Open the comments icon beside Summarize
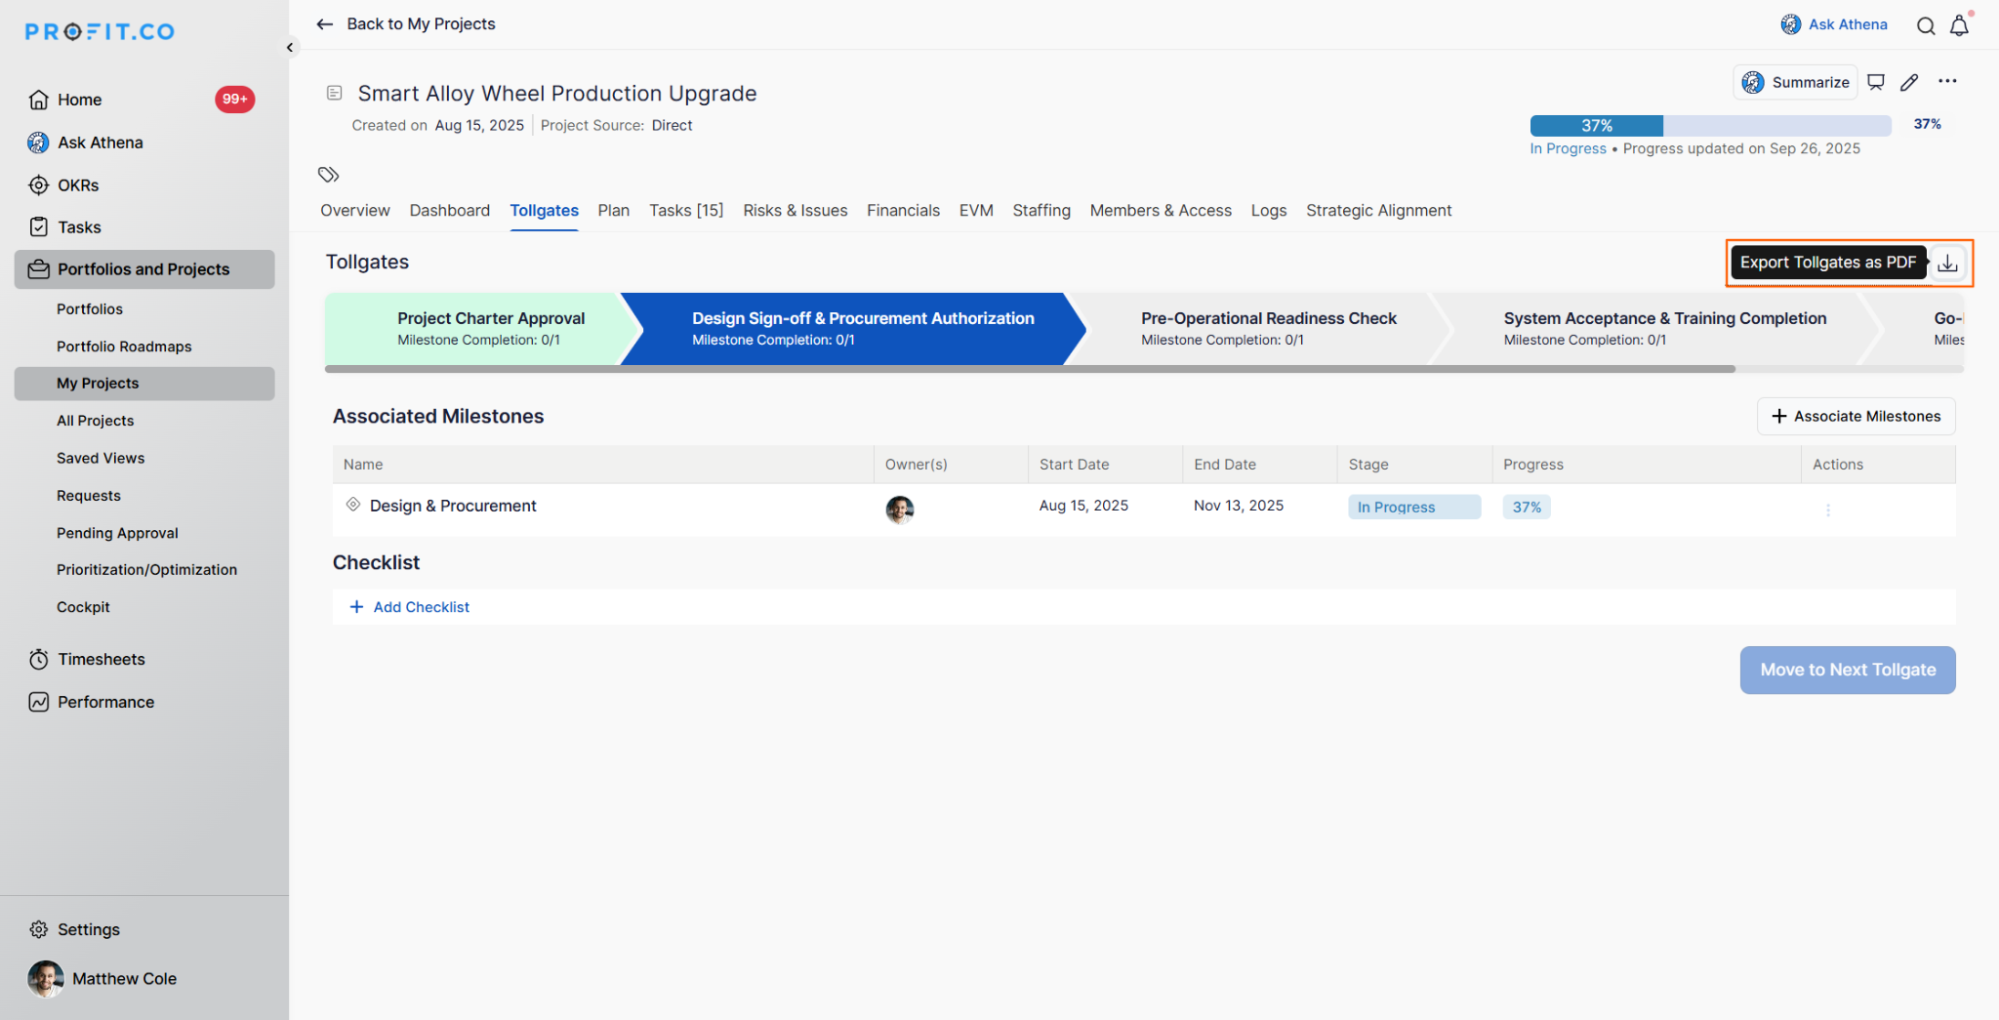Viewport: 1999px width, 1020px height. [x=1876, y=82]
